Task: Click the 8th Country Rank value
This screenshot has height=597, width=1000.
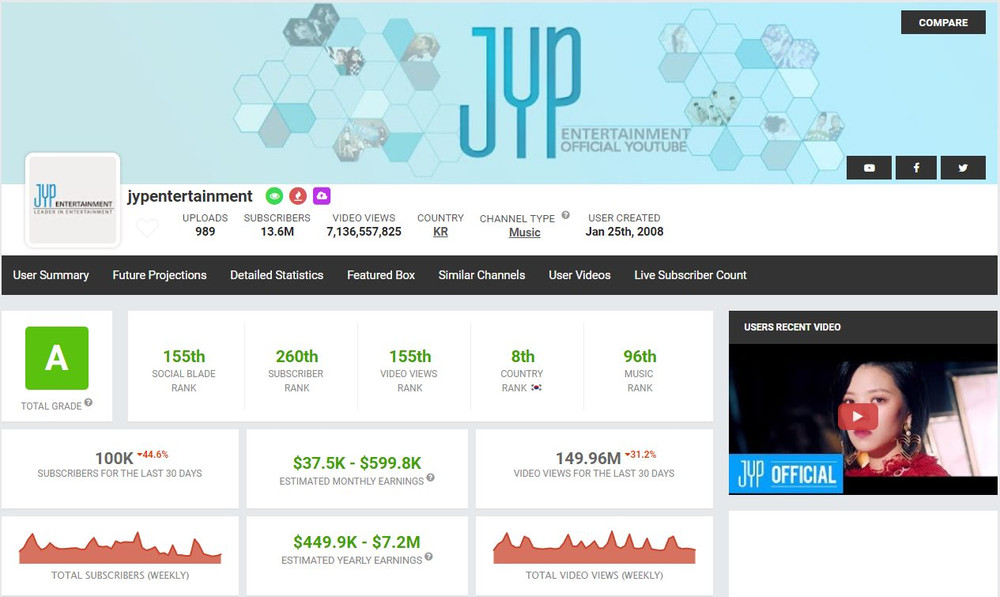Action: (522, 356)
